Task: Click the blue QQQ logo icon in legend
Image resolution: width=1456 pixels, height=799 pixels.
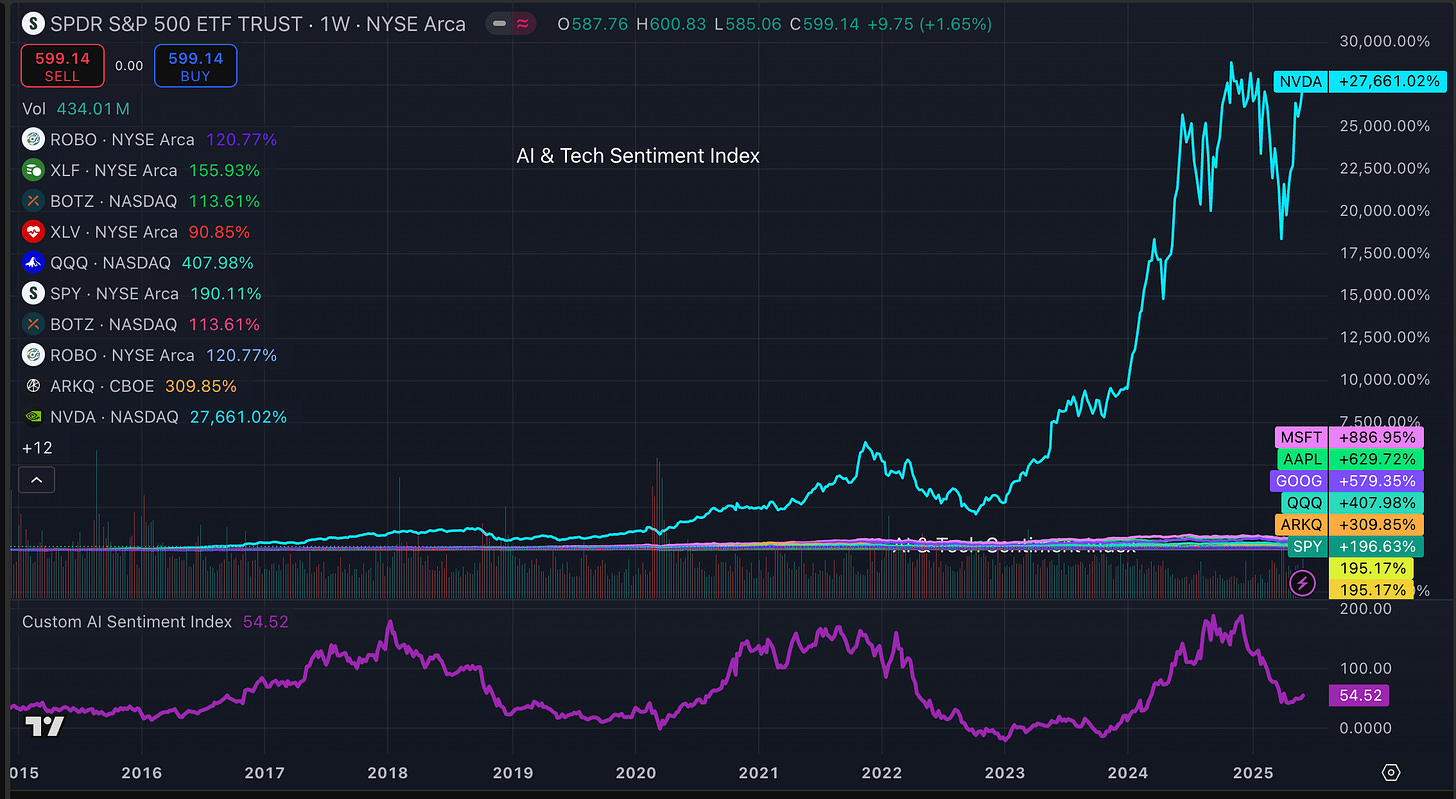Action: click(x=33, y=263)
